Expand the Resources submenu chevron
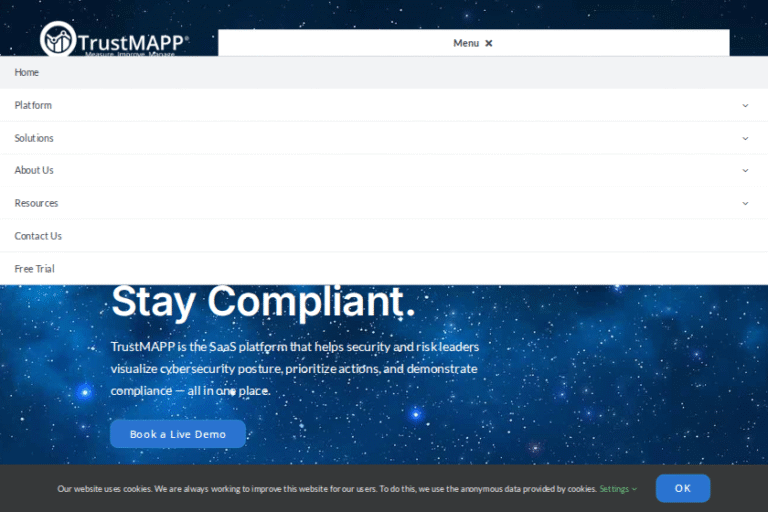The image size is (768, 512). coord(745,203)
